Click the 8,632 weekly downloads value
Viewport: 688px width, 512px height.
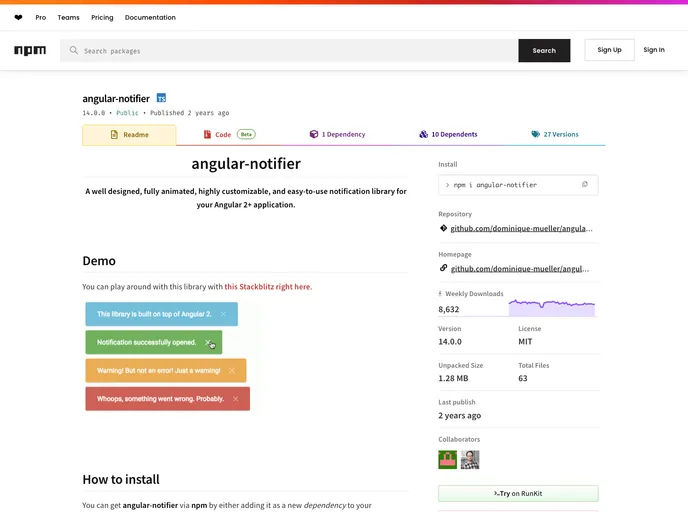pyautogui.click(x=448, y=309)
